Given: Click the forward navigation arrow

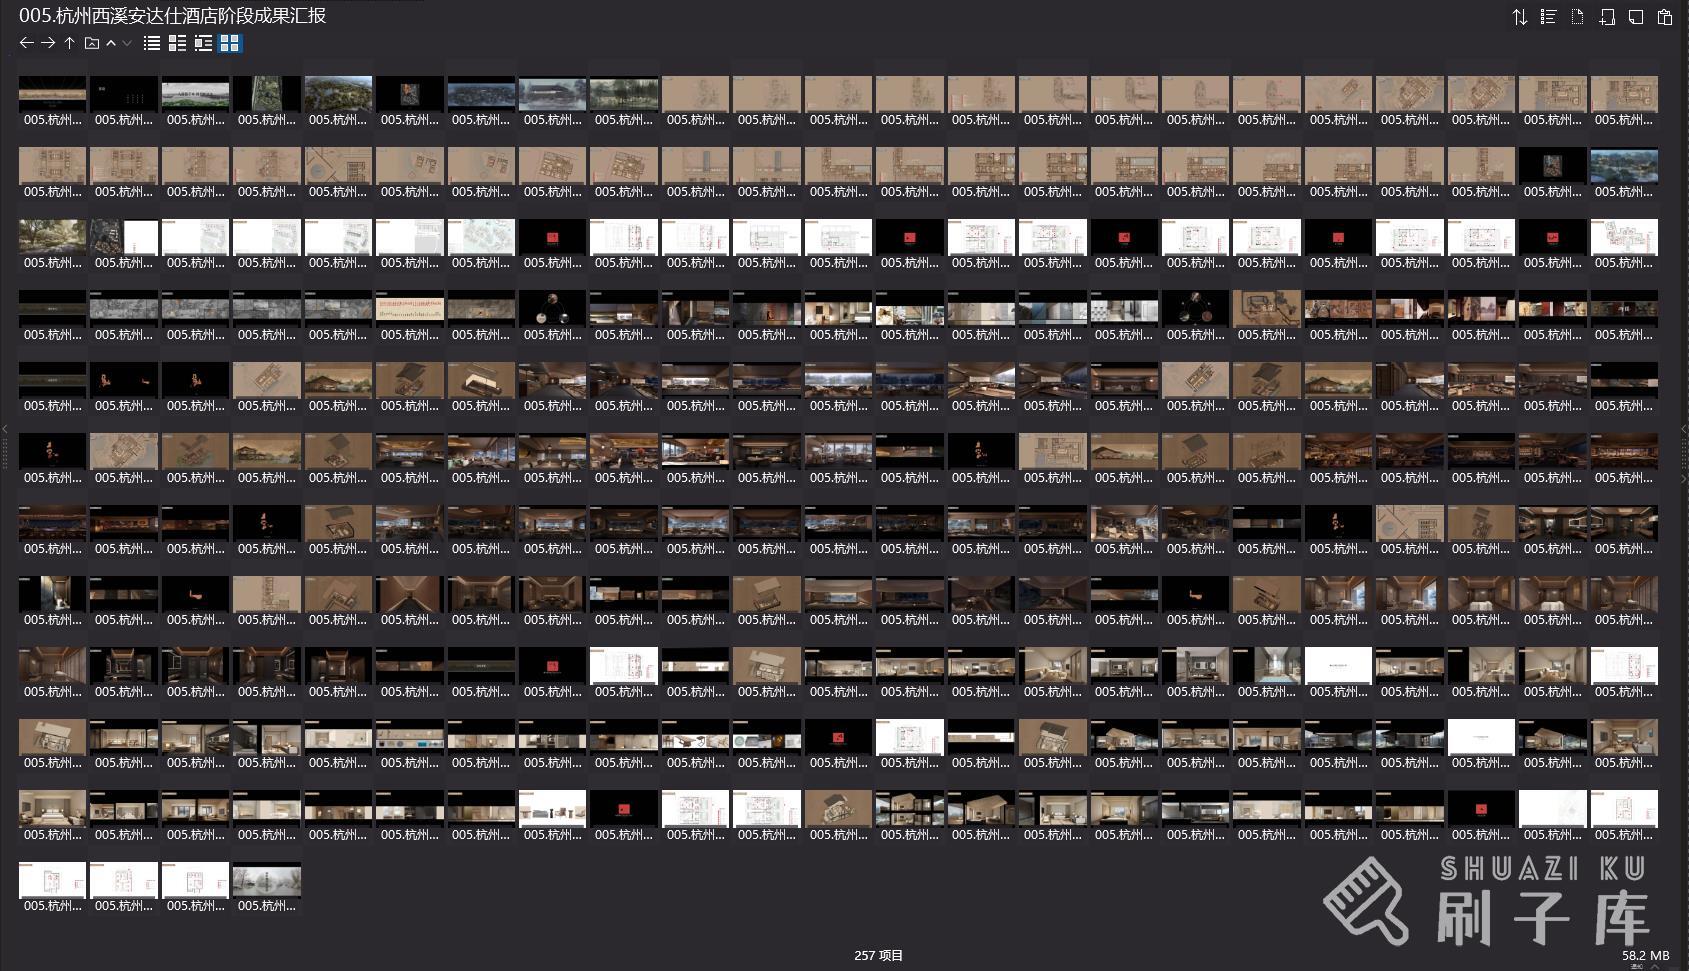Looking at the screenshot, I should coord(48,43).
